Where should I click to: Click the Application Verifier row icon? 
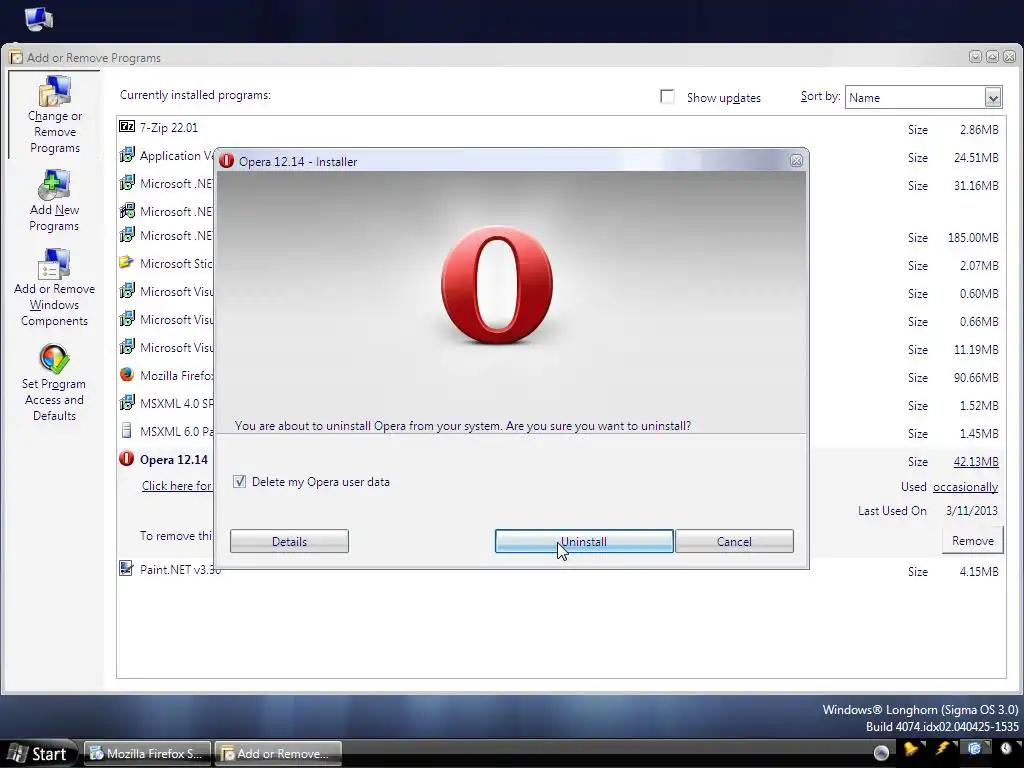[x=127, y=155]
